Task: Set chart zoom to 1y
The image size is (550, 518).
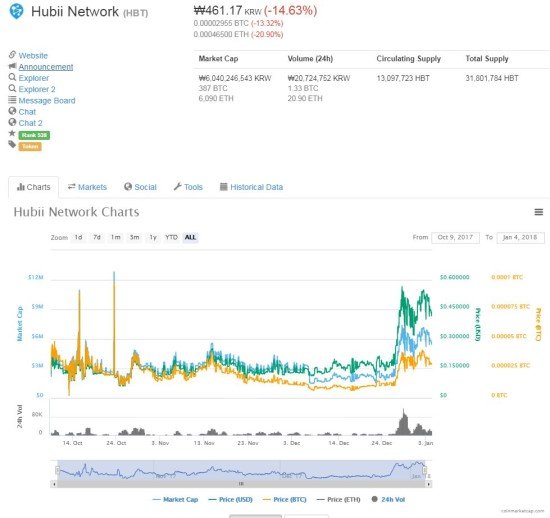Action: pos(153,237)
